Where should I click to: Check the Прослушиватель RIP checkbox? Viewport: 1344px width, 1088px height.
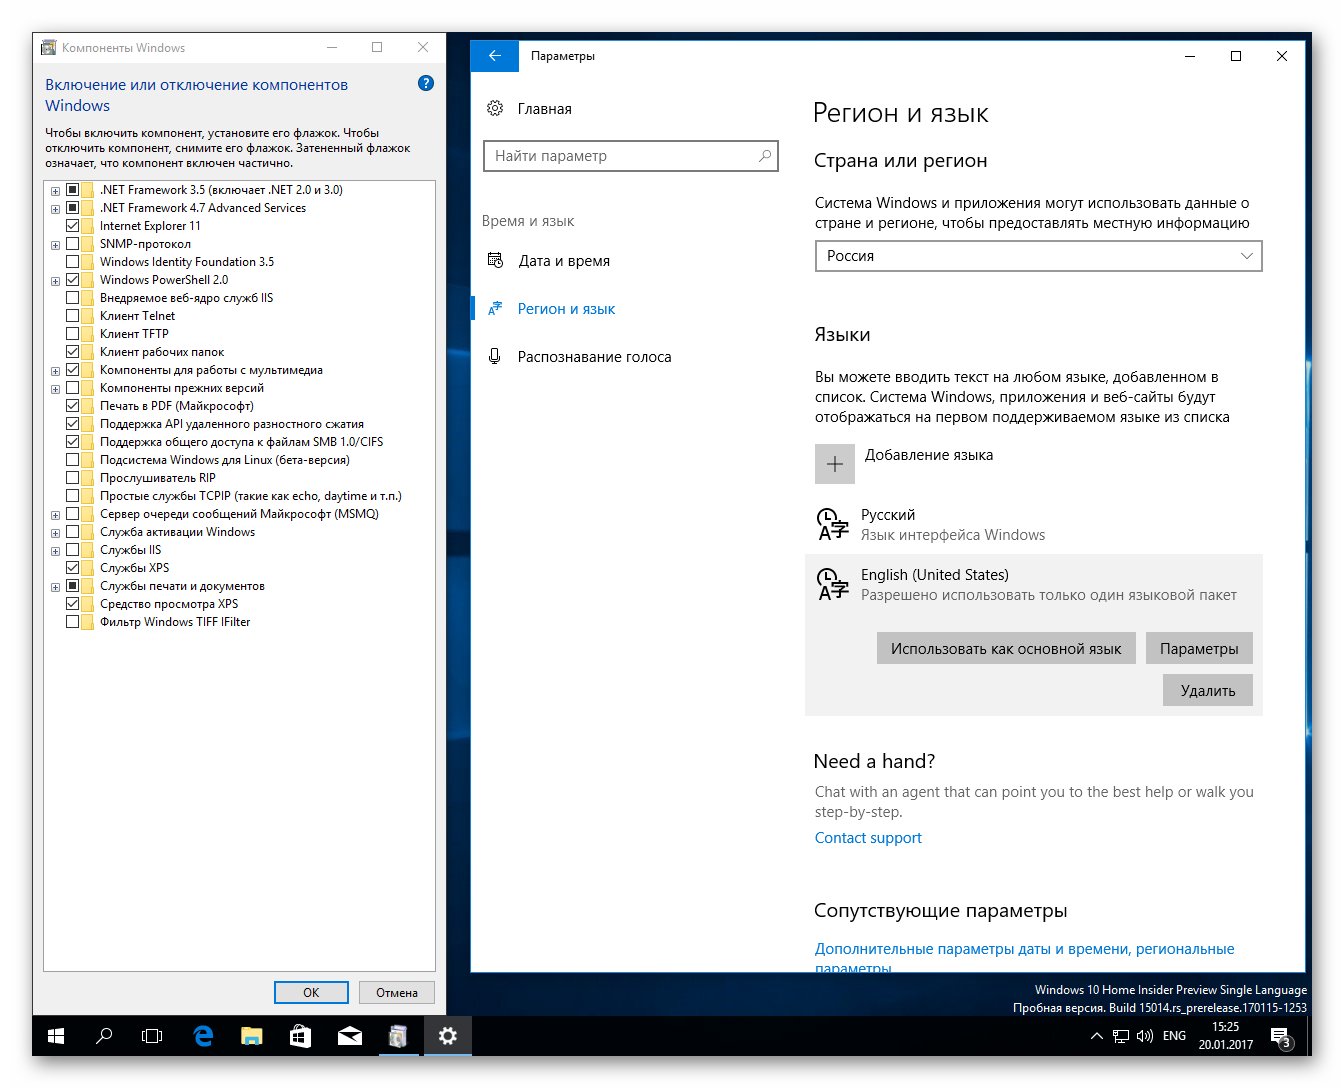[x=72, y=478]
